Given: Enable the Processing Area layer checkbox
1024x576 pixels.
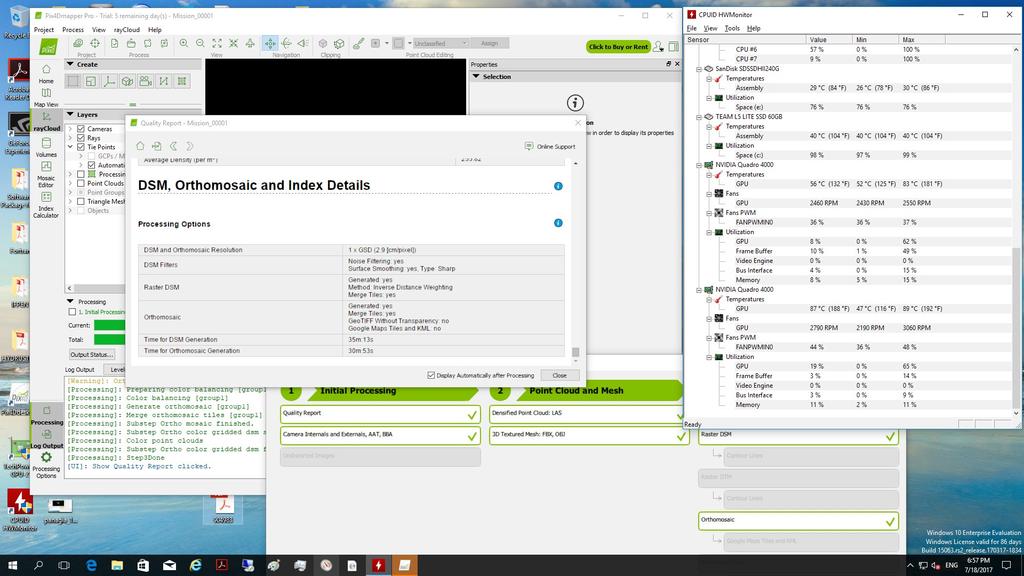Looking at the screenshot, I should click(81, 174).
